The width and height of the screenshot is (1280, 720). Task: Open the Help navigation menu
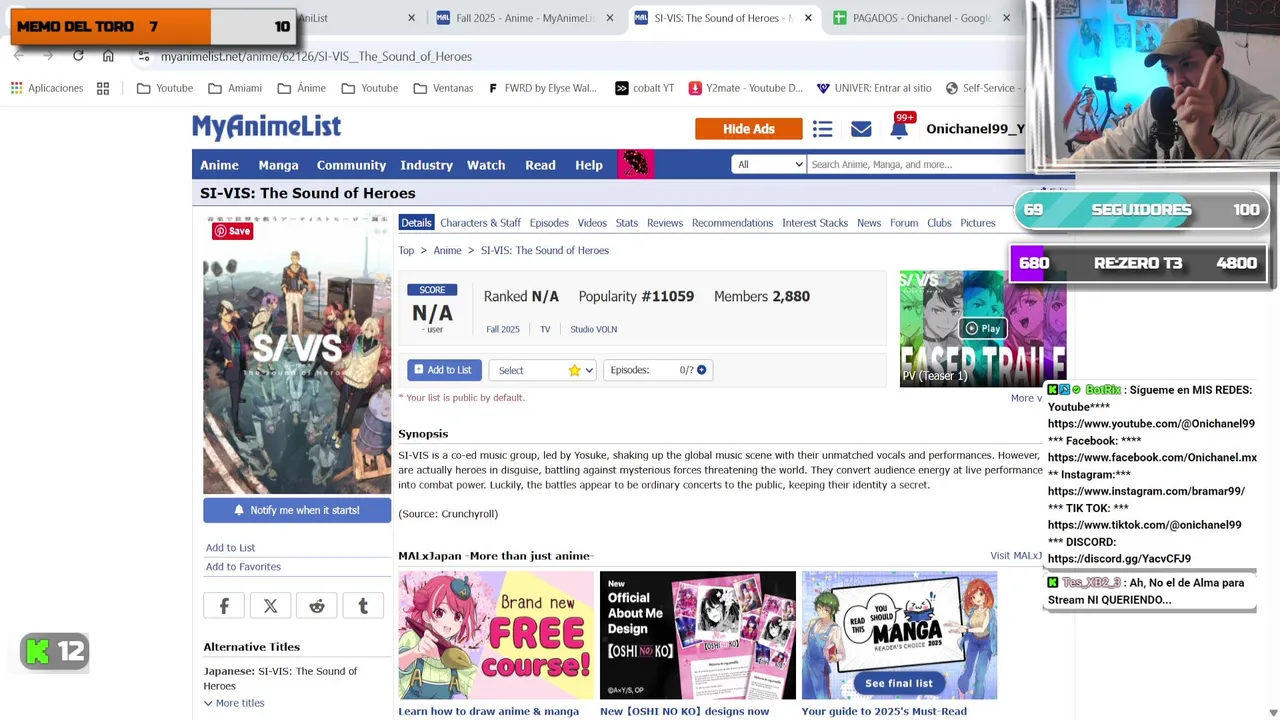(x=589, y=165)
